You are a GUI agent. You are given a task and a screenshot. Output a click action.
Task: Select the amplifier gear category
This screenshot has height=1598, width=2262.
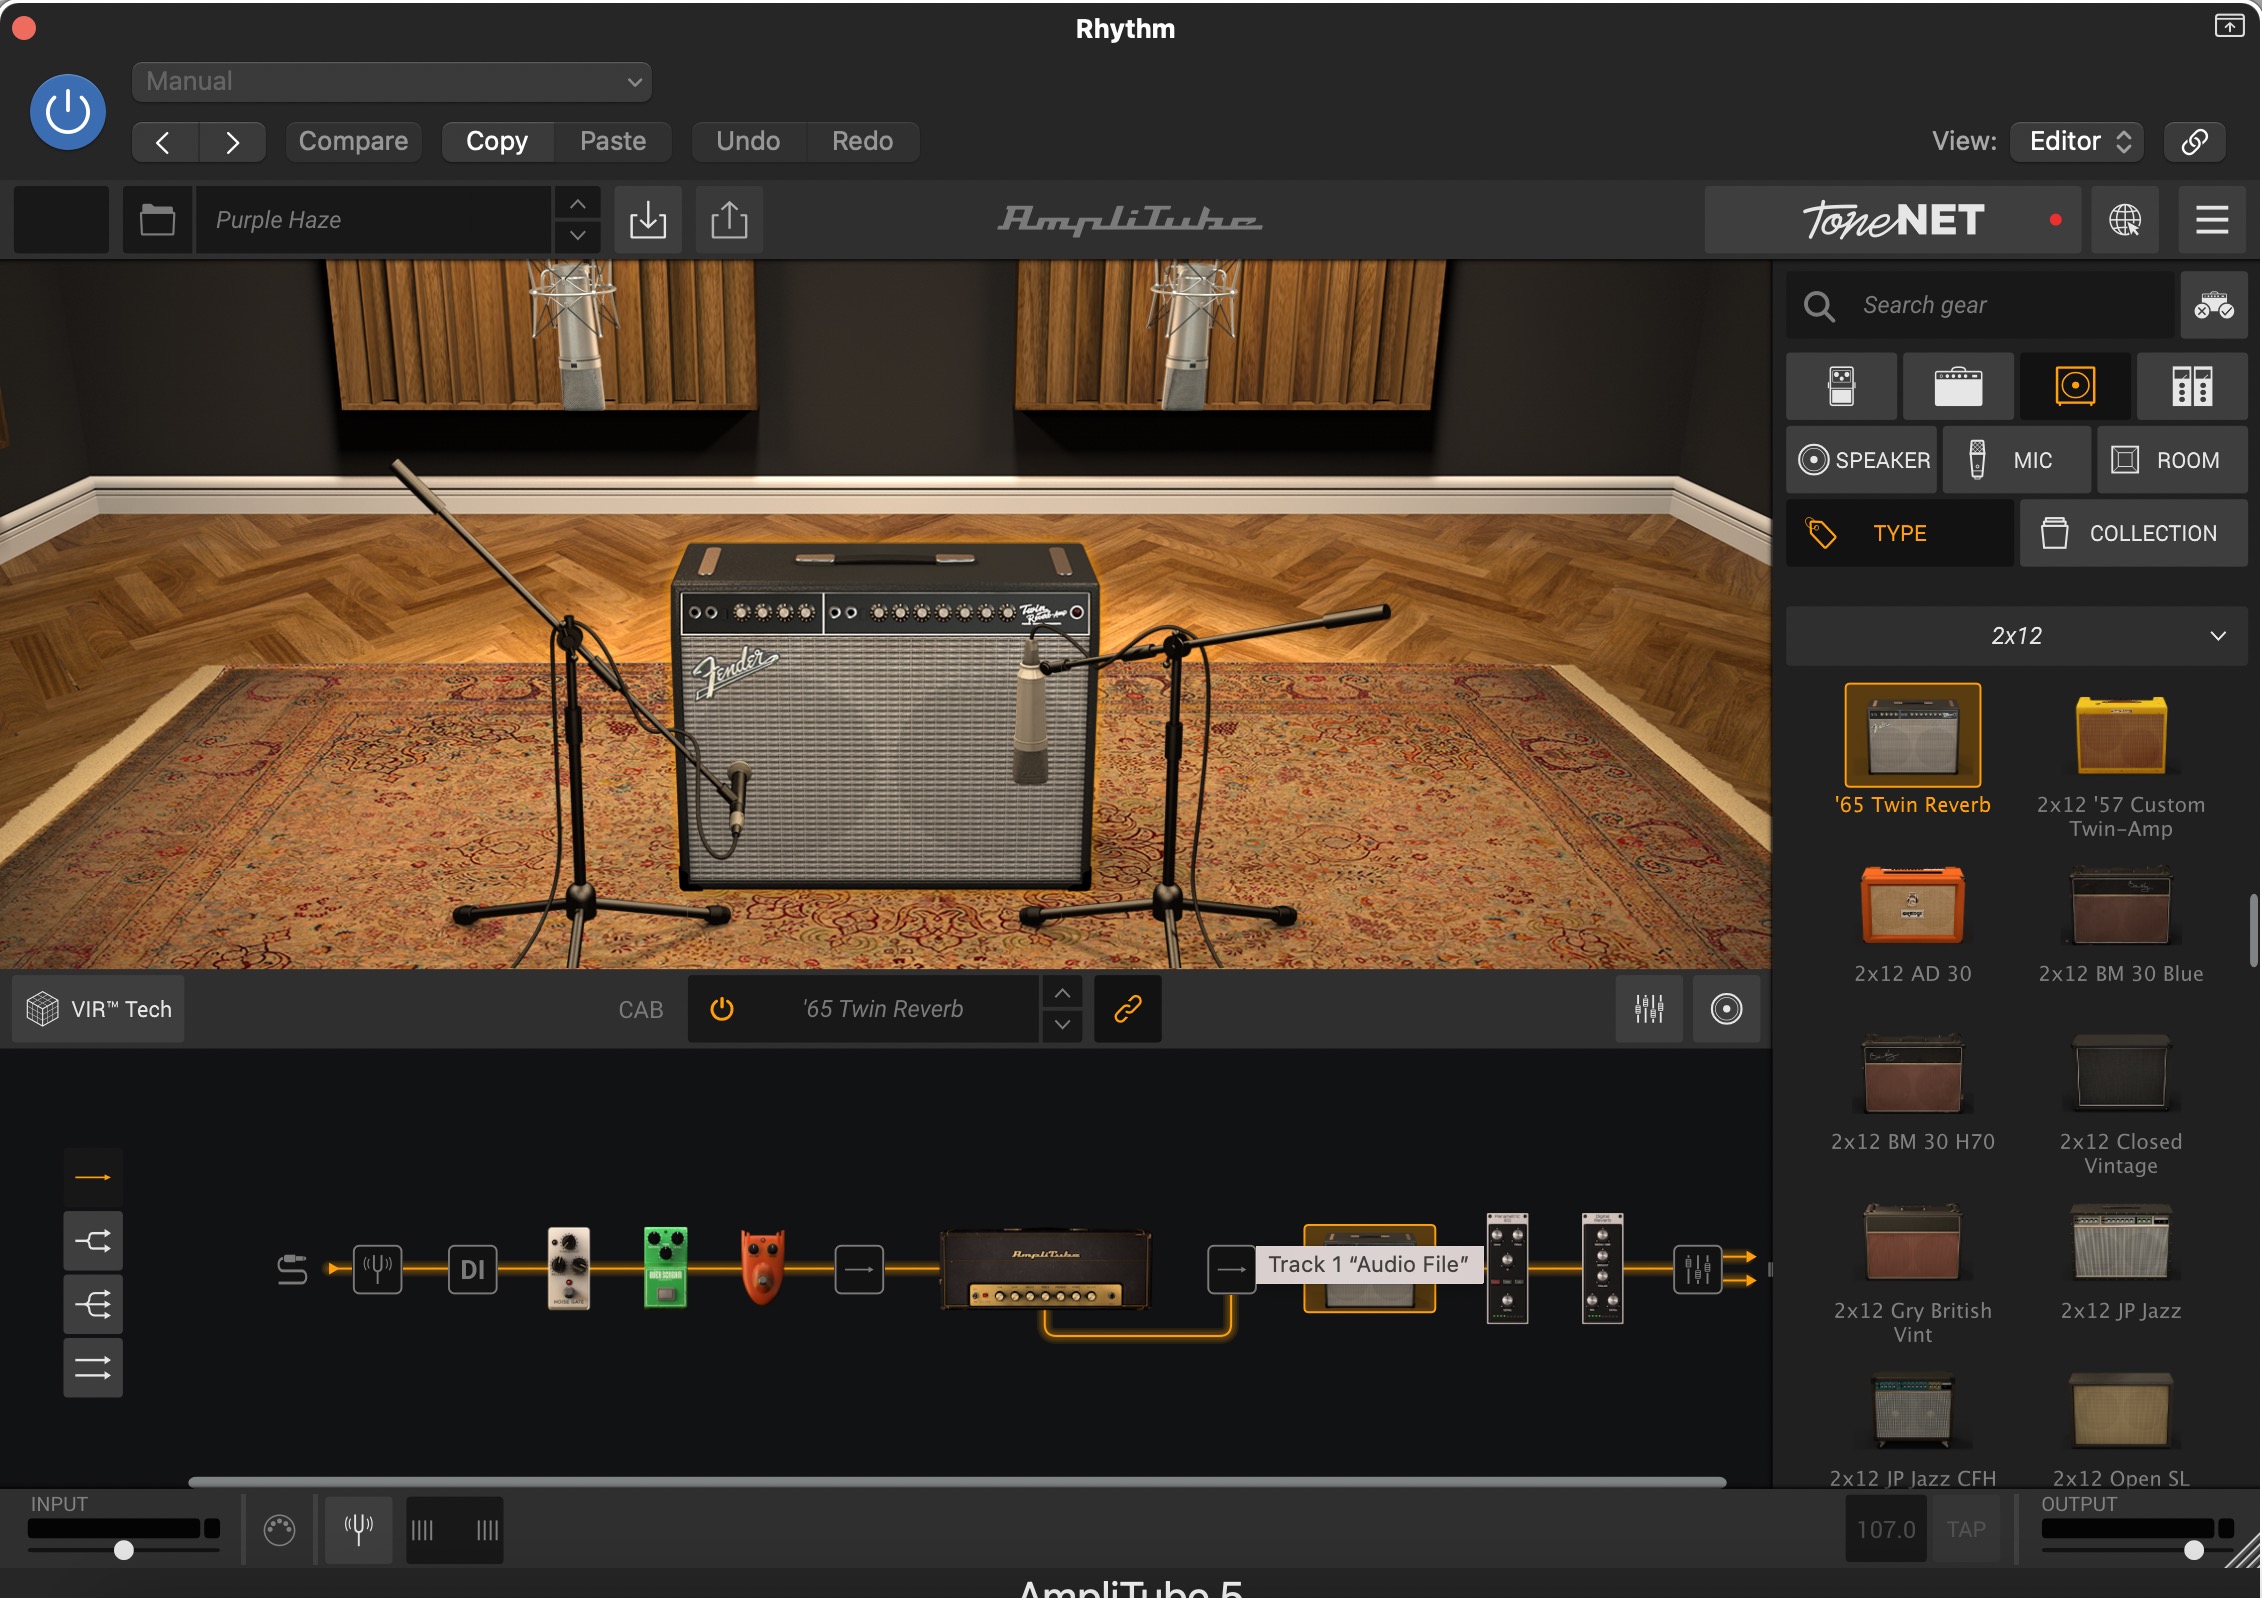click(1958, 386)
